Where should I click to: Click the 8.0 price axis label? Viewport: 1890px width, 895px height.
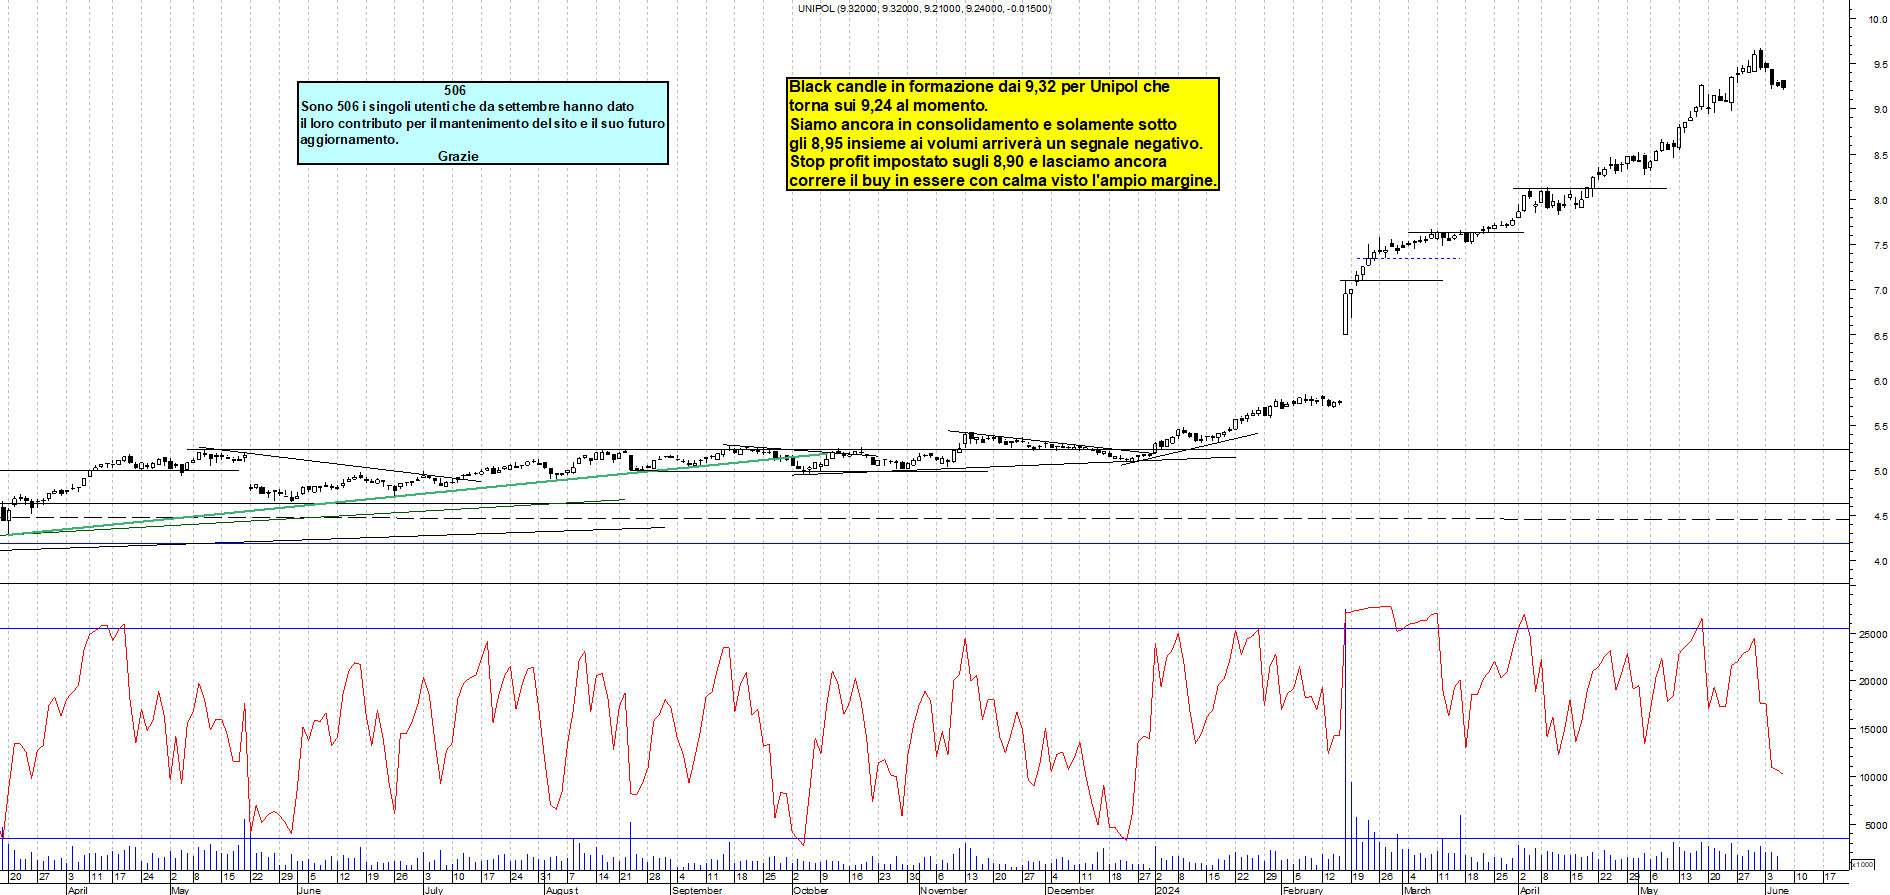coord(1880,200)
